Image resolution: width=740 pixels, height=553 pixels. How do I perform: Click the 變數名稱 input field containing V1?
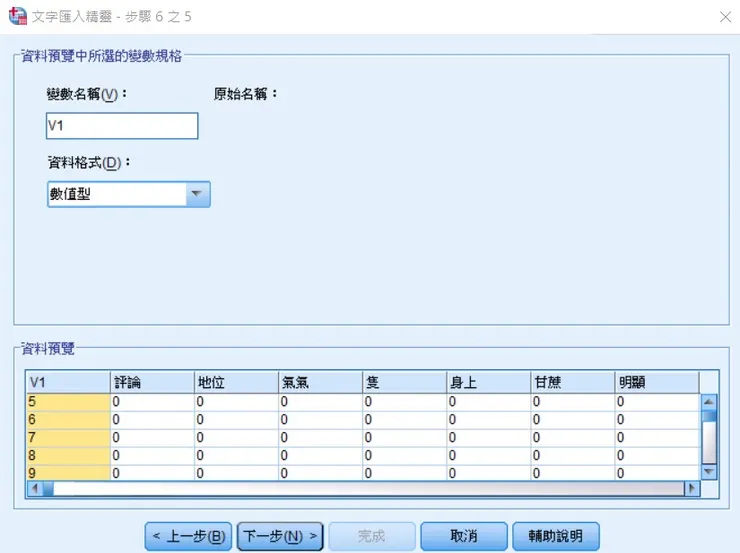point(122,126)
